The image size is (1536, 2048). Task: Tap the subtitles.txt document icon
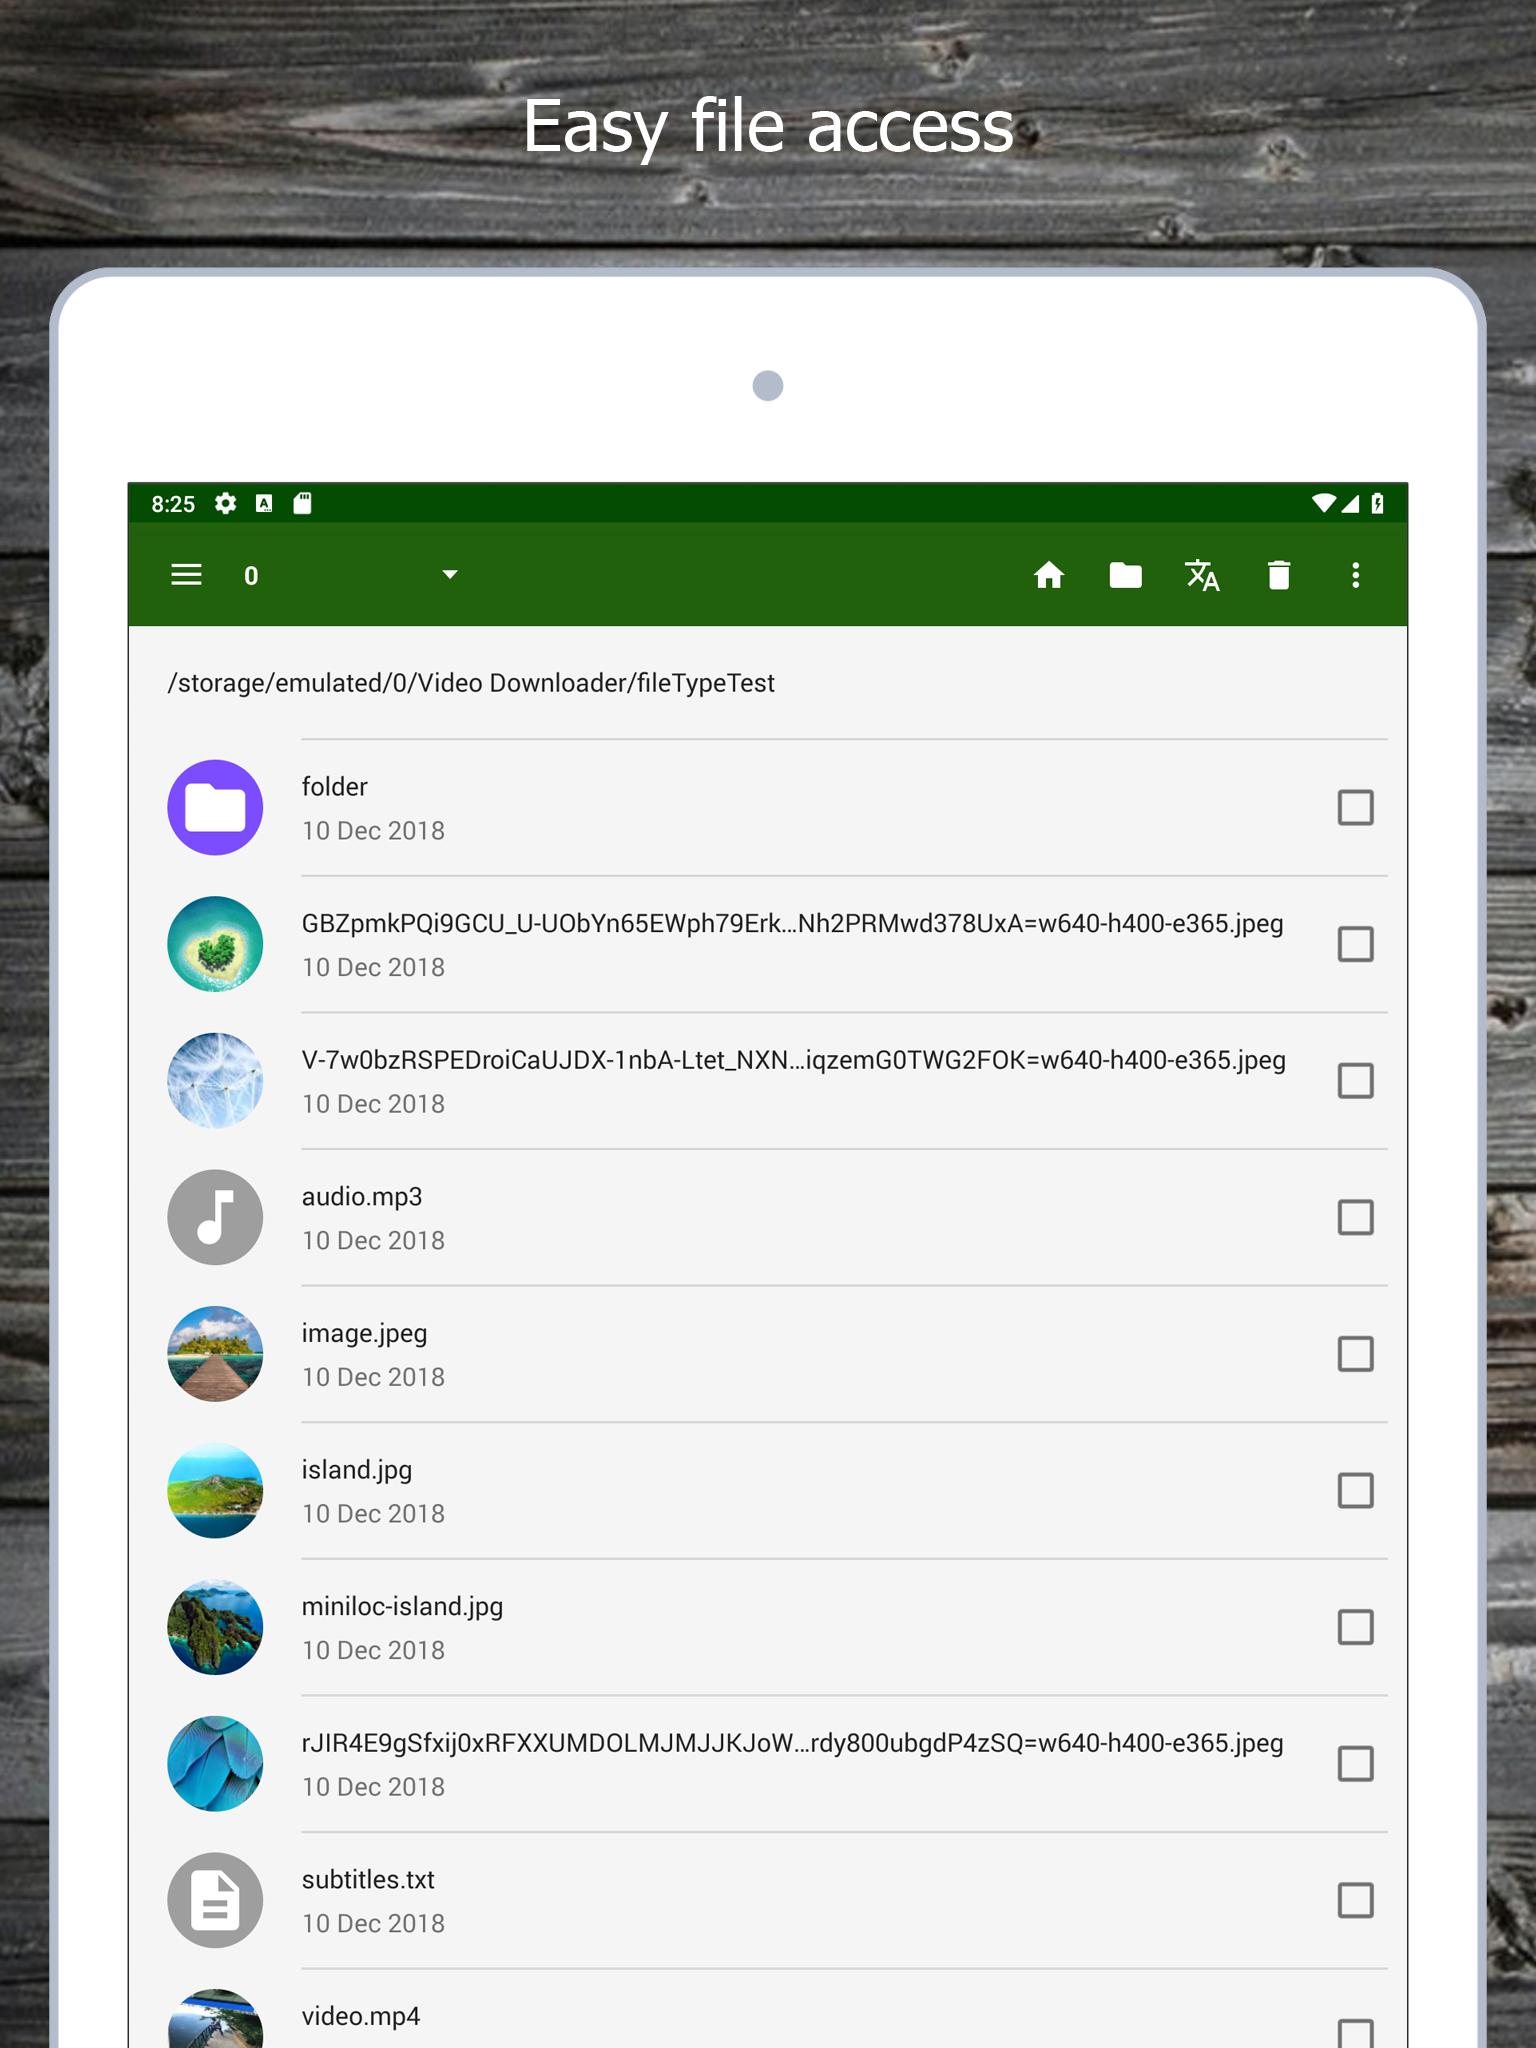point(215,1900)
